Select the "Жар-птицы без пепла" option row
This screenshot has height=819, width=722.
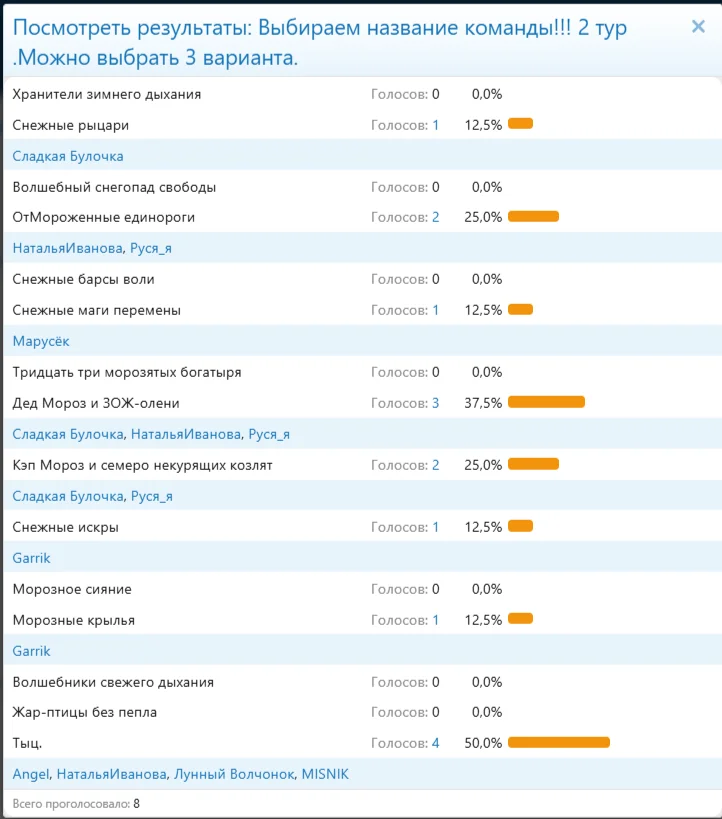(x=85, y=712)
